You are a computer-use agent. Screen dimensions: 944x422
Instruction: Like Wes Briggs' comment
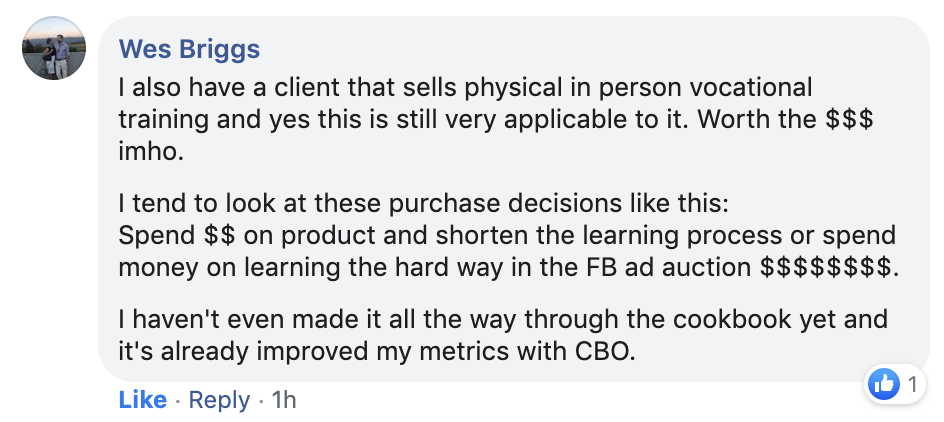point(142,400)
